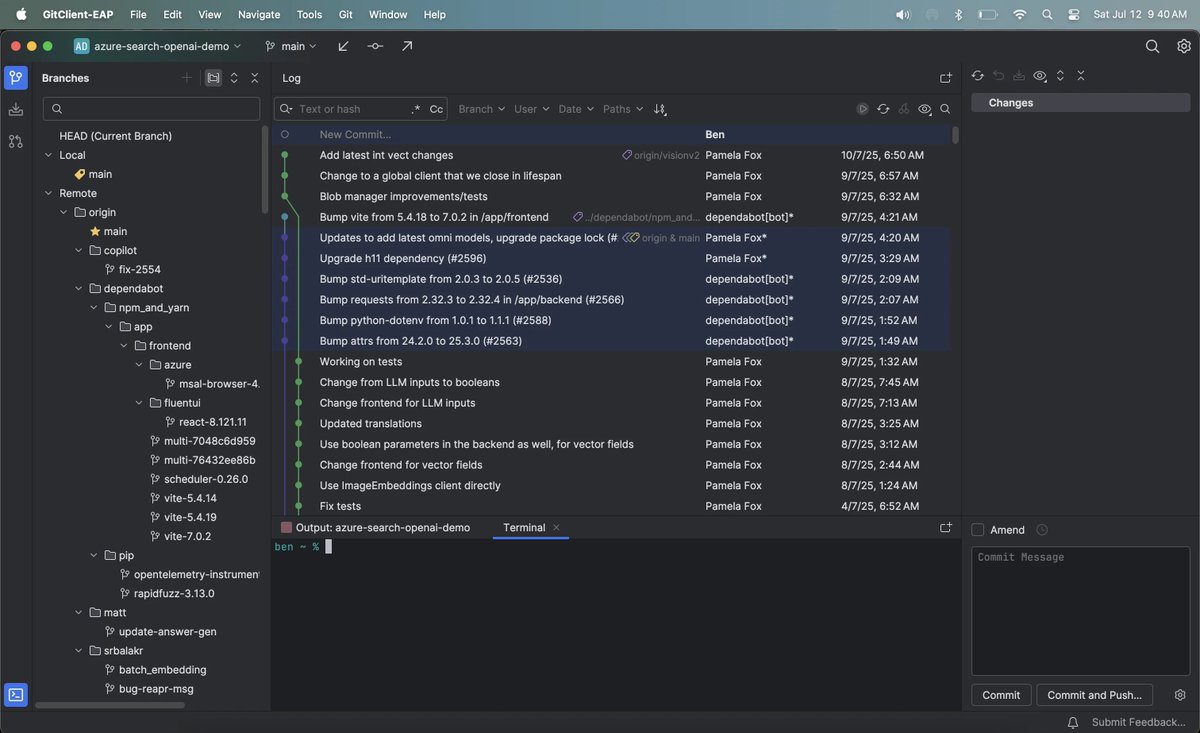
Task: Click the log search magnifier icon
Action: point(945,109)
